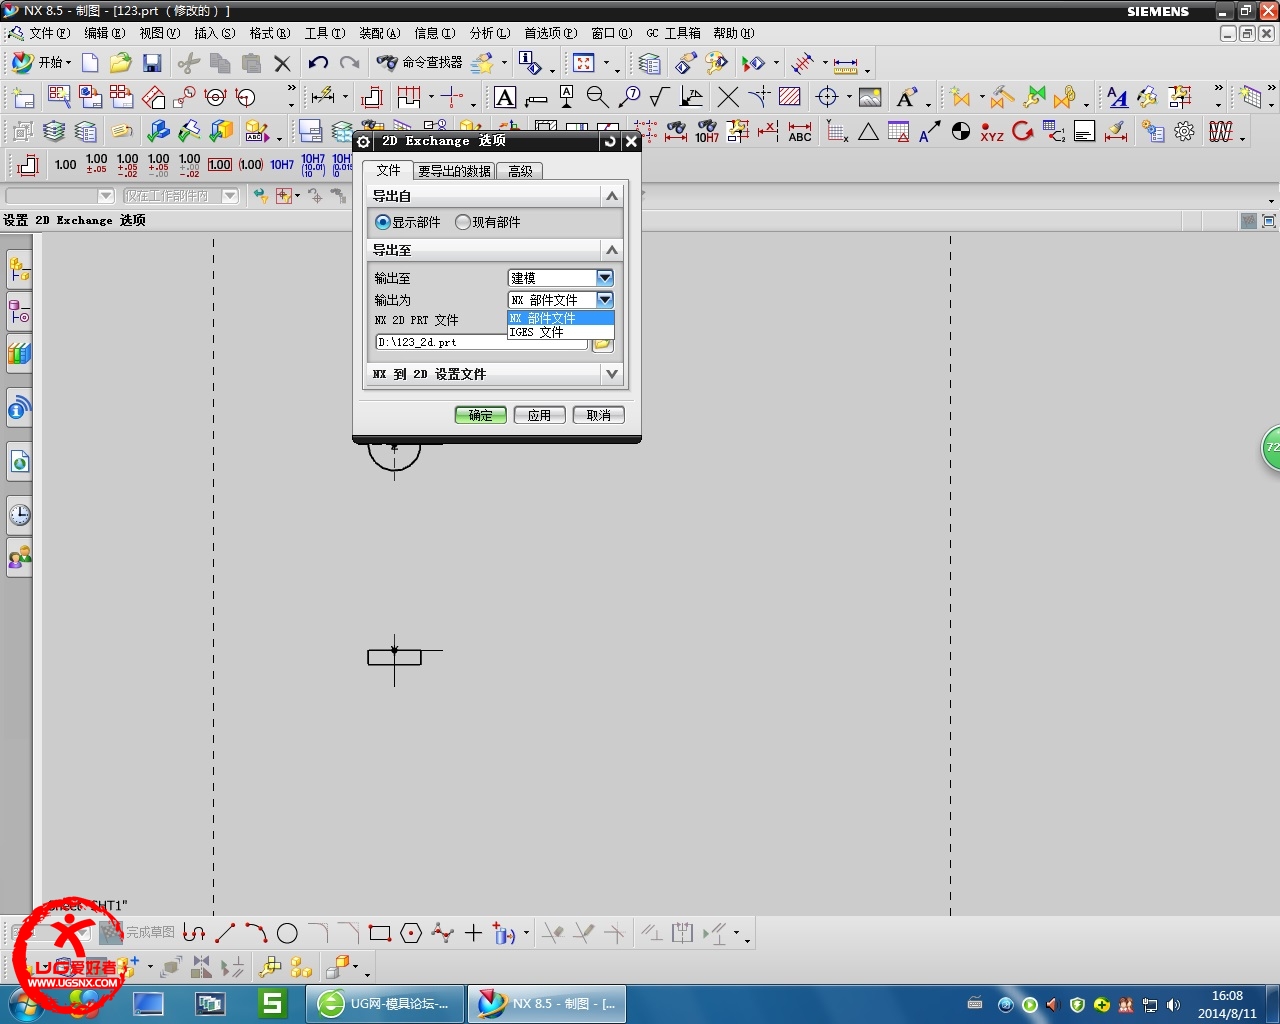
Task: Select the 文件 tab in the dialog
Action: pos(388,170)
